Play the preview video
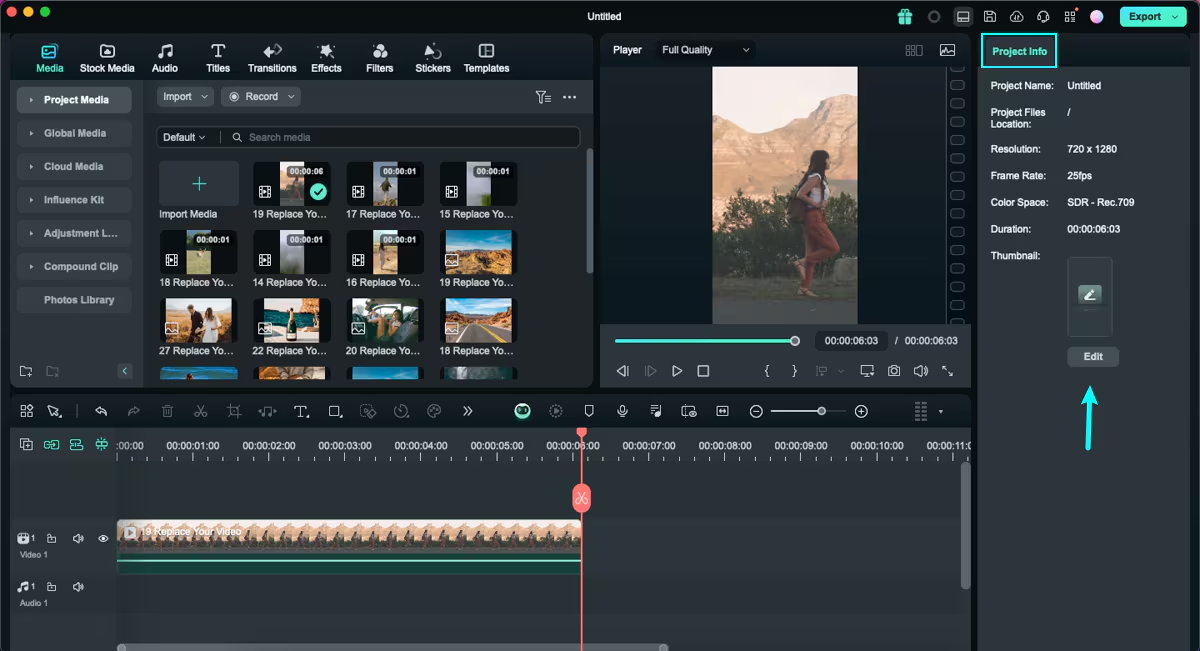1200x651 pixels. coord(677,371)
